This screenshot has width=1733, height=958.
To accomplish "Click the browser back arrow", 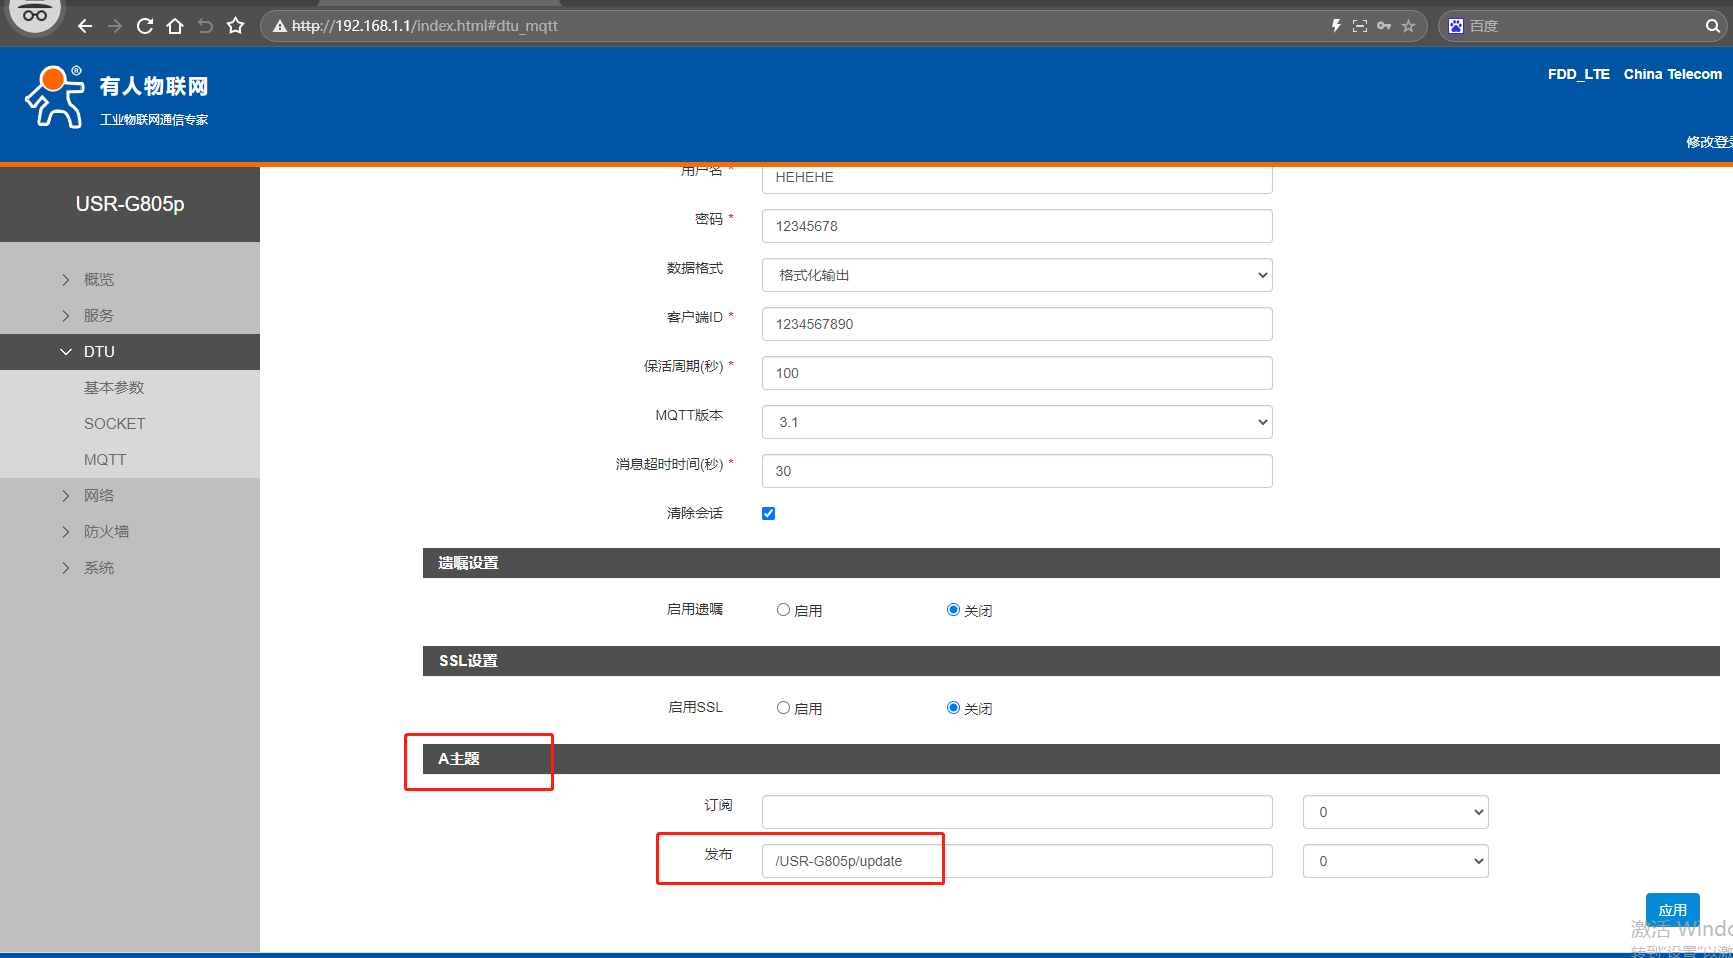I will (85, 26).
